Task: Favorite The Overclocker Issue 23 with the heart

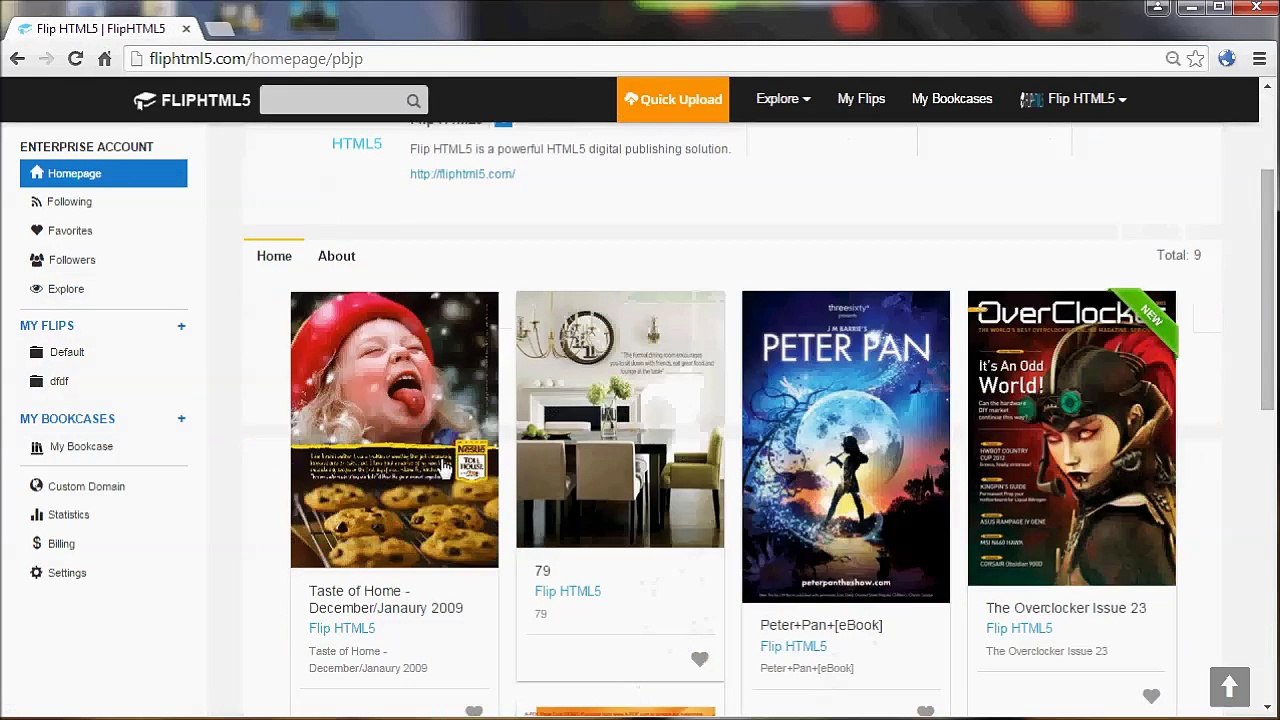Action: 1152,696
